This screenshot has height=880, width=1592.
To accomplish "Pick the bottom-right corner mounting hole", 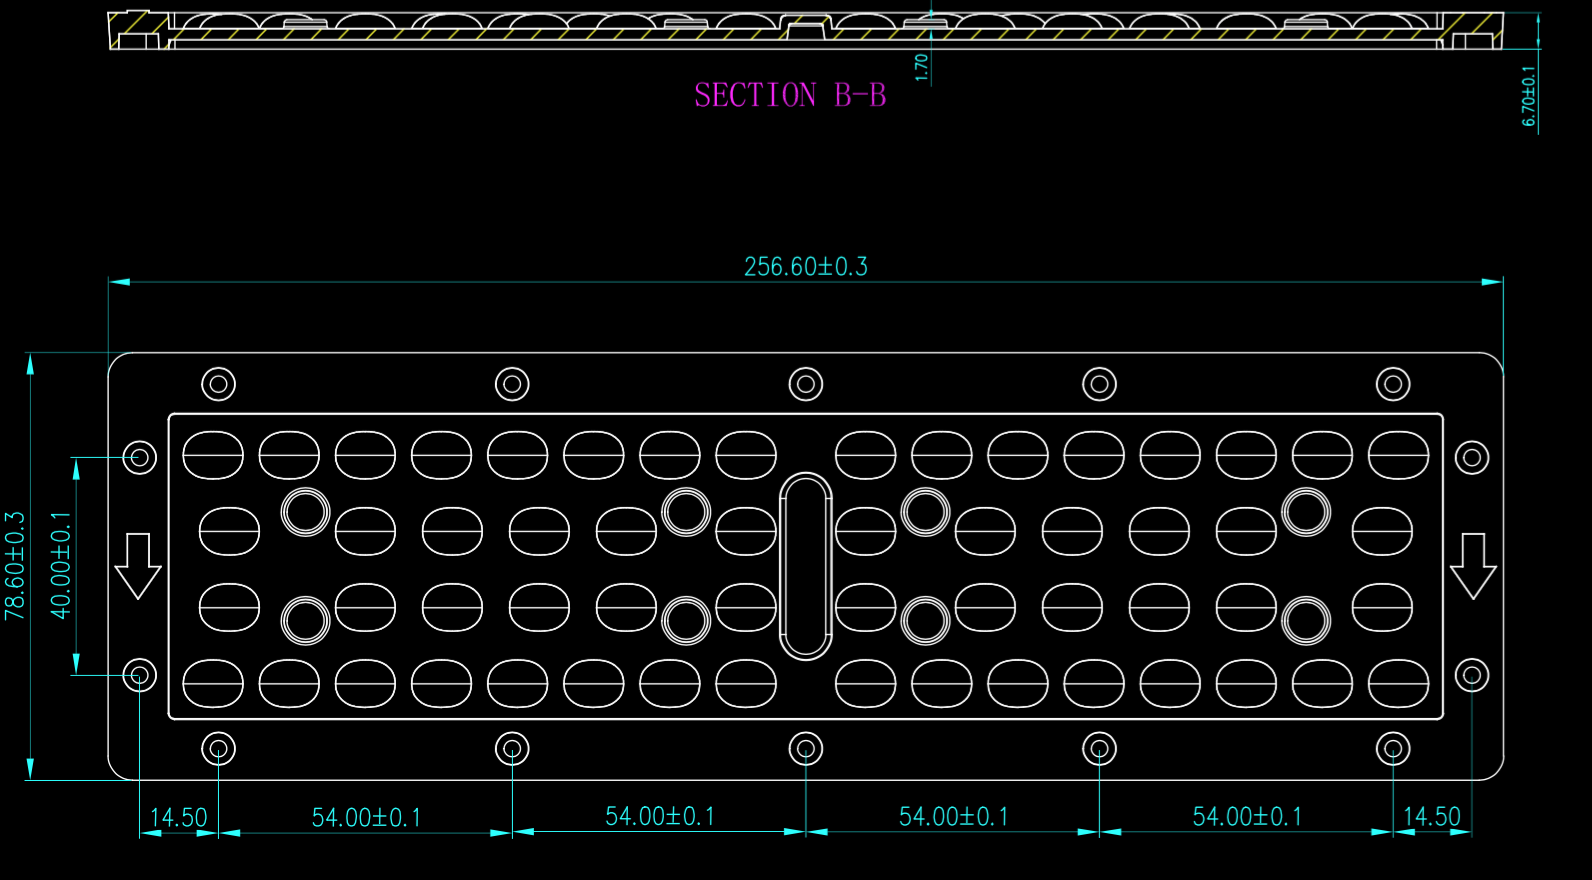I will (x=1393, y=748).
